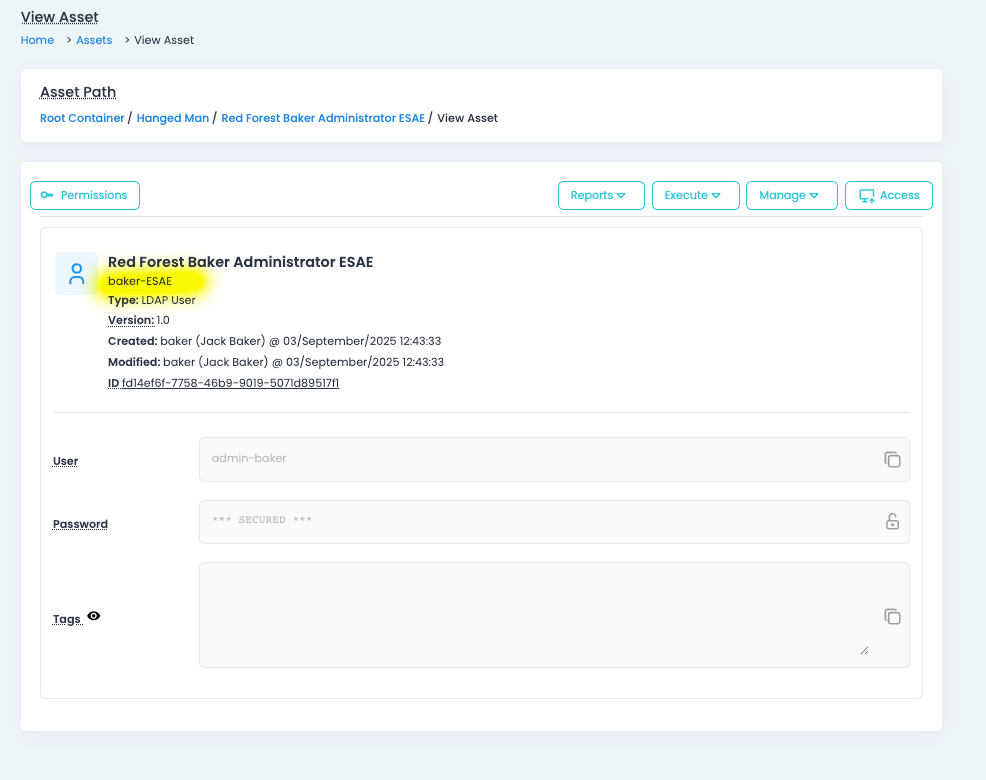Copy the User field value

click(892, 460)
